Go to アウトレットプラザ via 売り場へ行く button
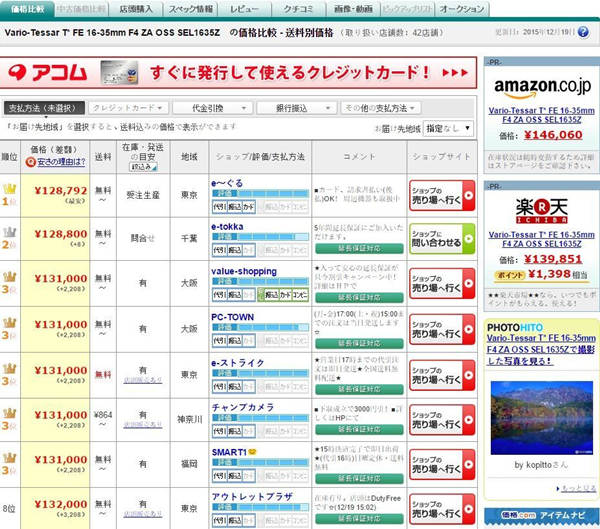600x529 pixels. click(x=442, y=509)
